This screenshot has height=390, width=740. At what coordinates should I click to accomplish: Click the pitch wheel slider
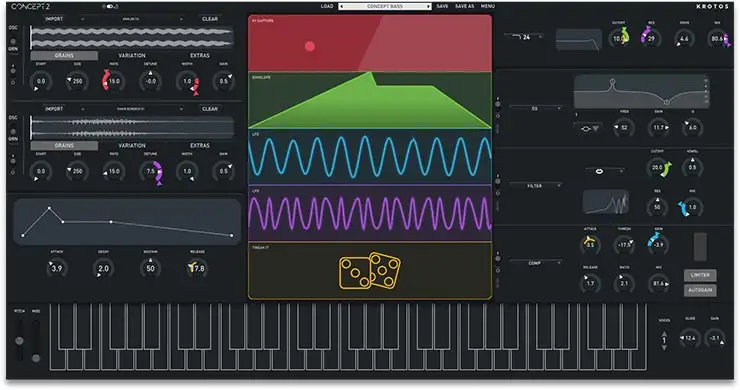tap(19, 340)
